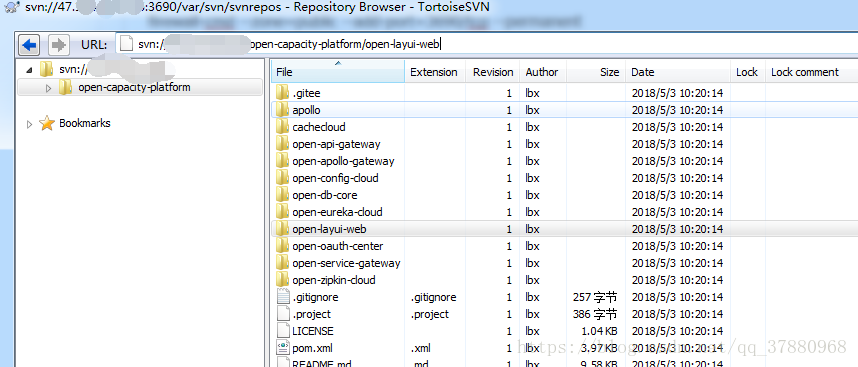Select the .gitee folder icon
Image resolution: width=858 pixels, height=367 pixels.
282,93
